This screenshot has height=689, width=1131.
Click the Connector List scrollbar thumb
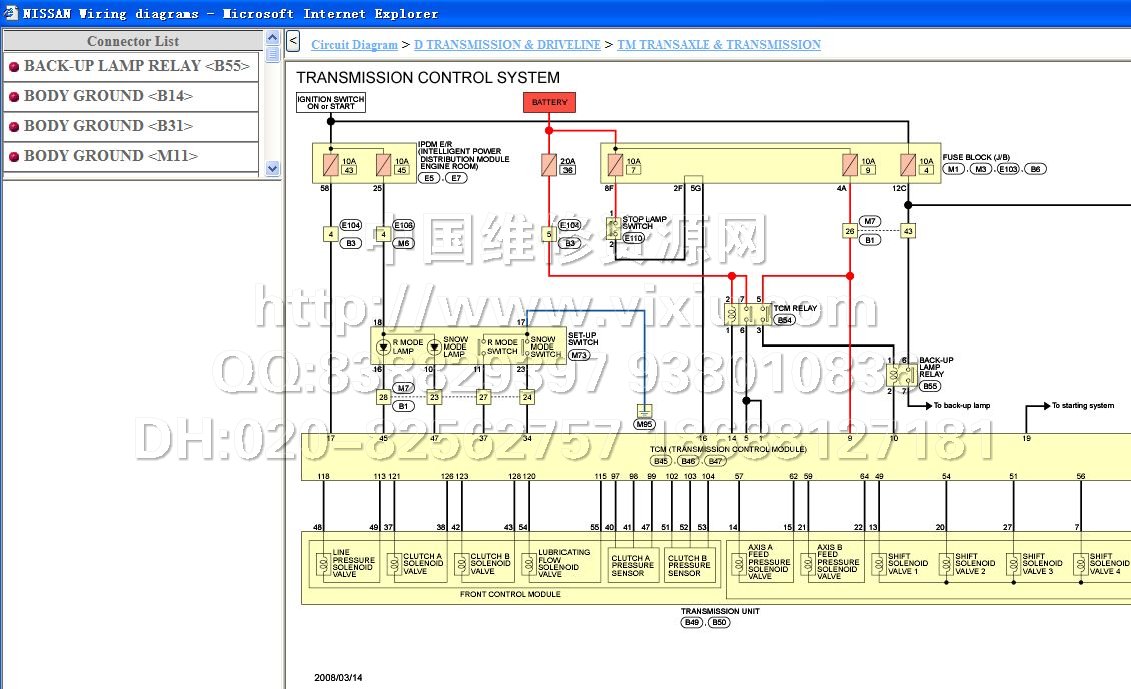[x=272, y=54]
